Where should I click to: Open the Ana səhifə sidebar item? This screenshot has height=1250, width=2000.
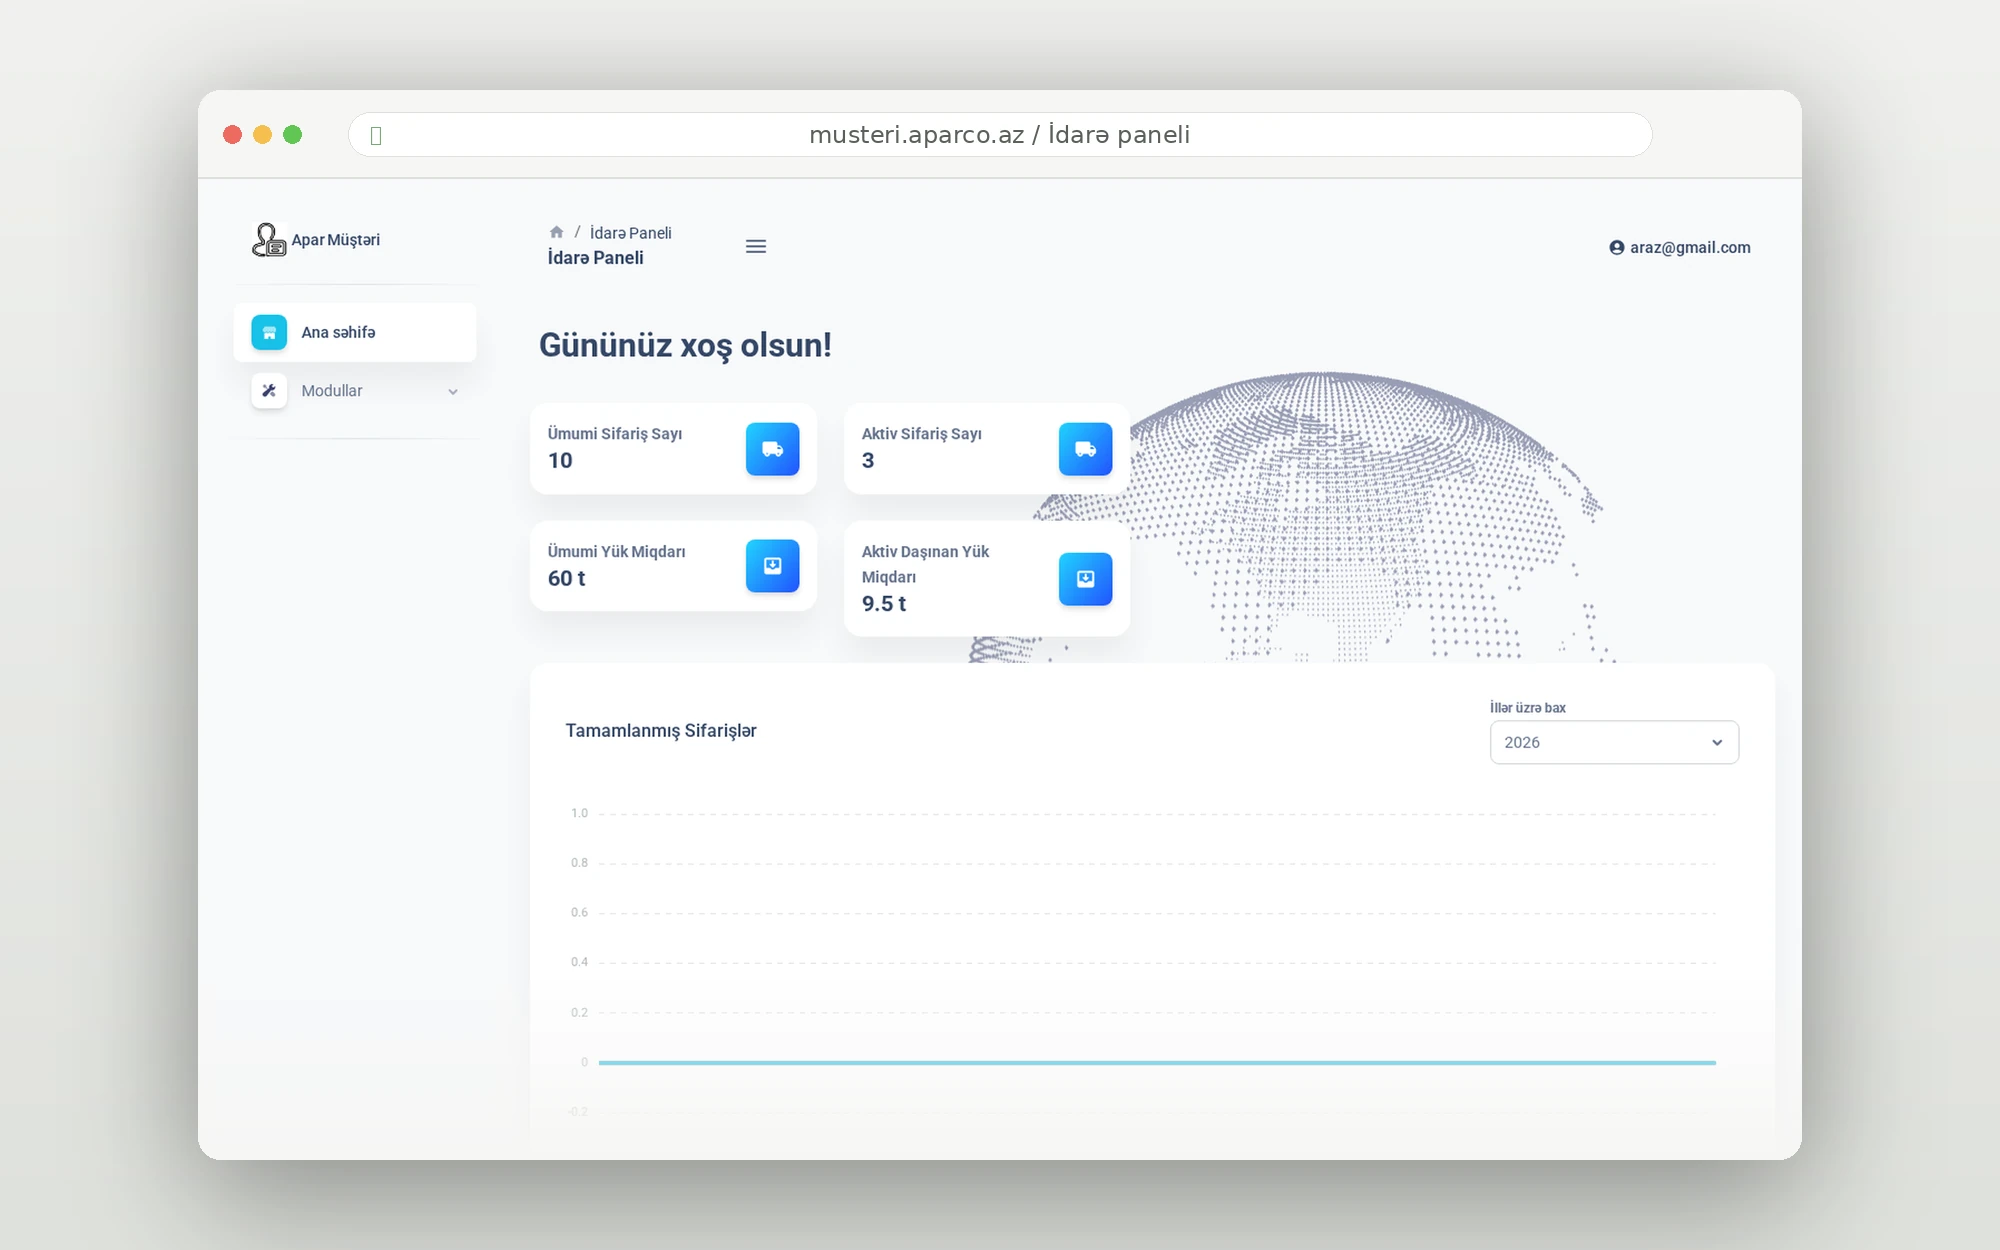(355, 332)
